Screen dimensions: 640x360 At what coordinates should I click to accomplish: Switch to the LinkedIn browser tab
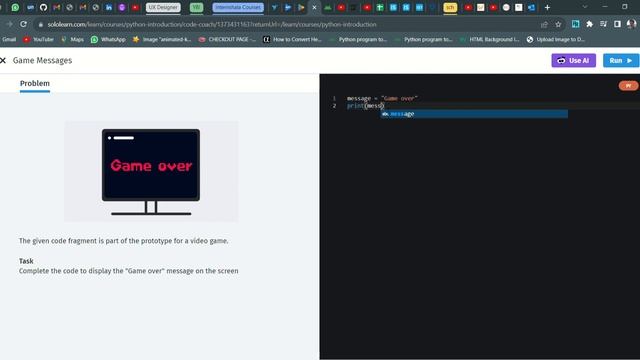coord(109,7)
